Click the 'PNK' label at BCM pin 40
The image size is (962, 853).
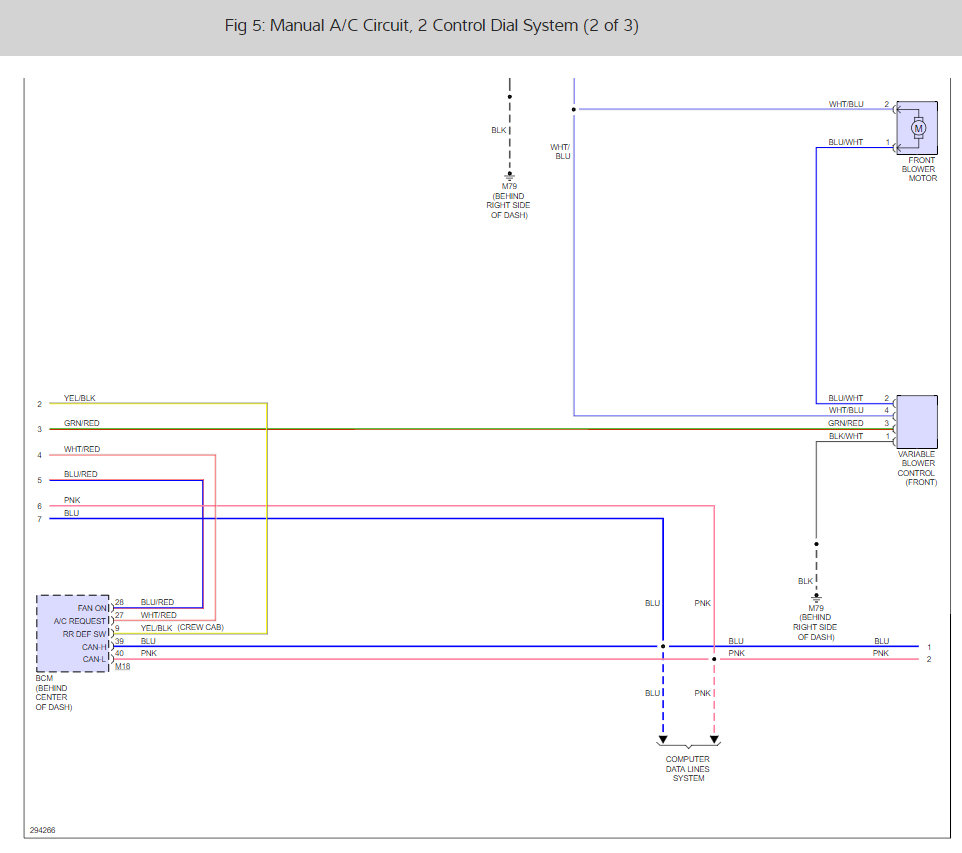(148, 653)
